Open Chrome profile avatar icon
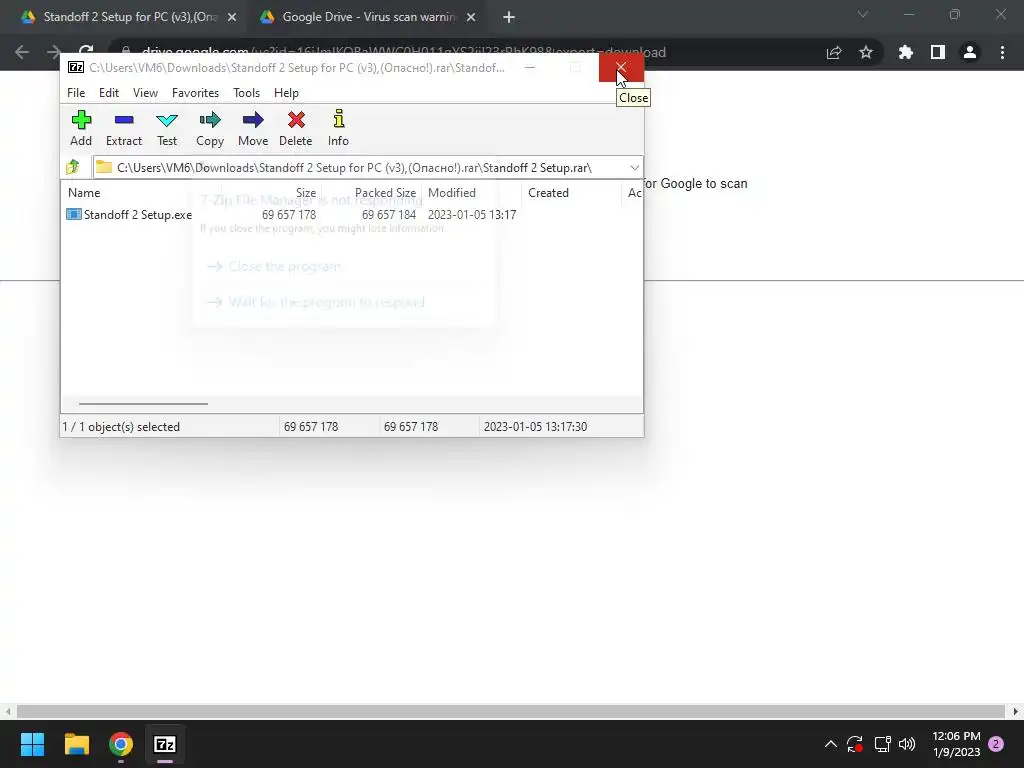 click(x=970, y=52)
